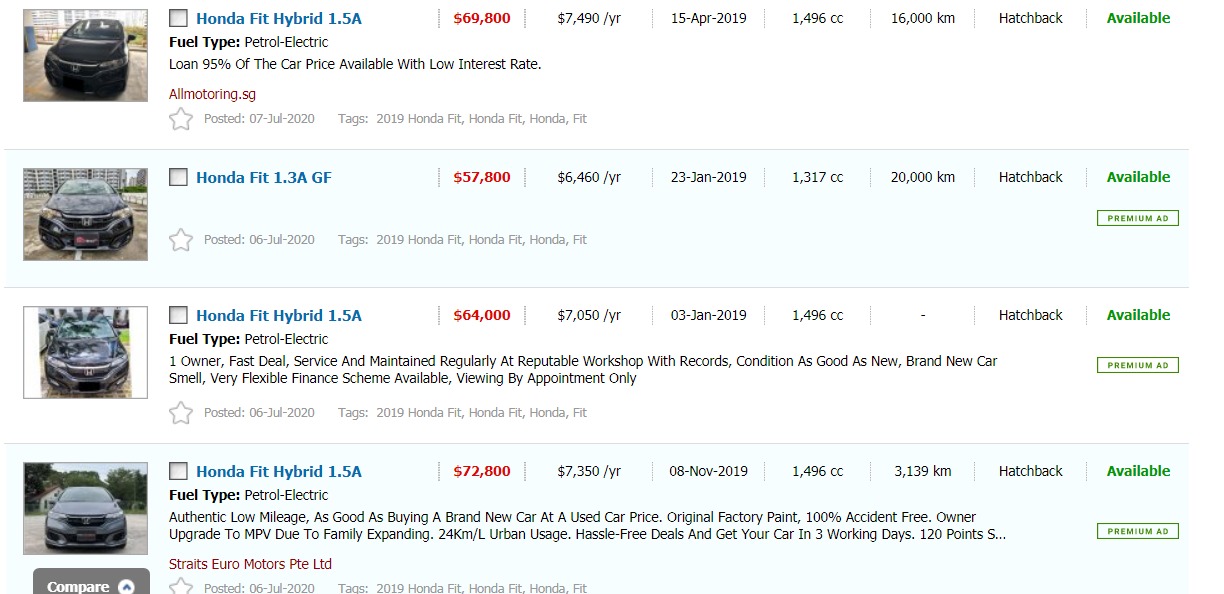Open the Allmotoring.sg dealer link
Screen dimensions: 1224x594
212,94
